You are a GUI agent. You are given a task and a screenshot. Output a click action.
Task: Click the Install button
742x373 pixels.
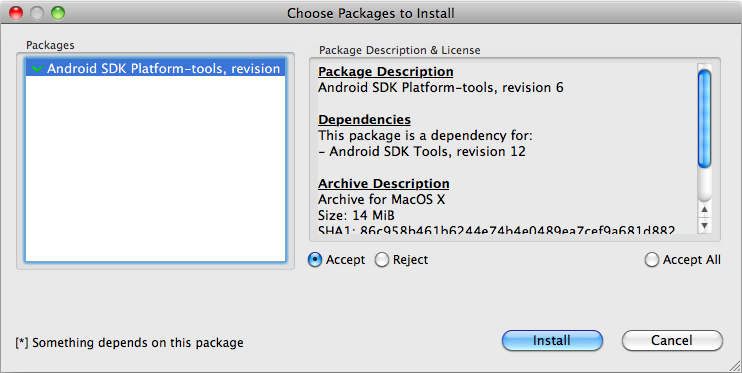pyautogui.click(x=552, y=340)
